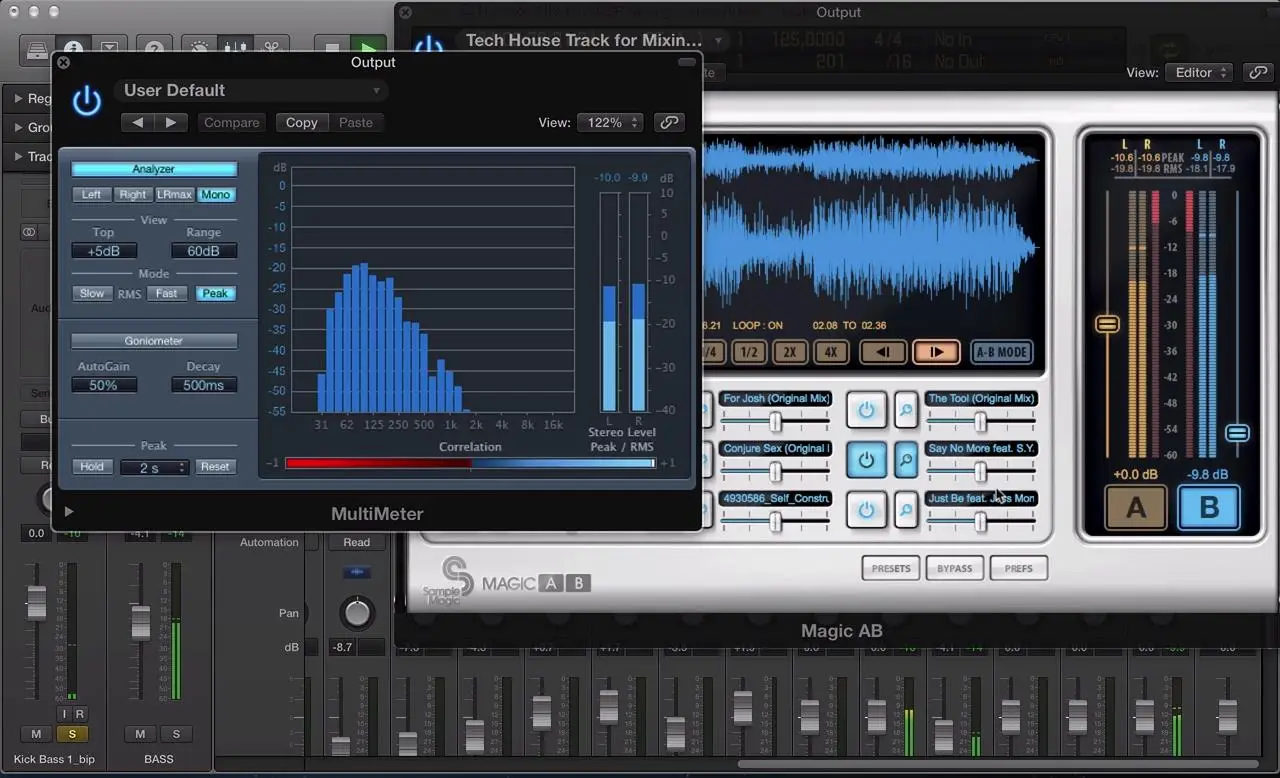
Task: Open Magic AB View Editor dropdown
Action: point(1198,72)
